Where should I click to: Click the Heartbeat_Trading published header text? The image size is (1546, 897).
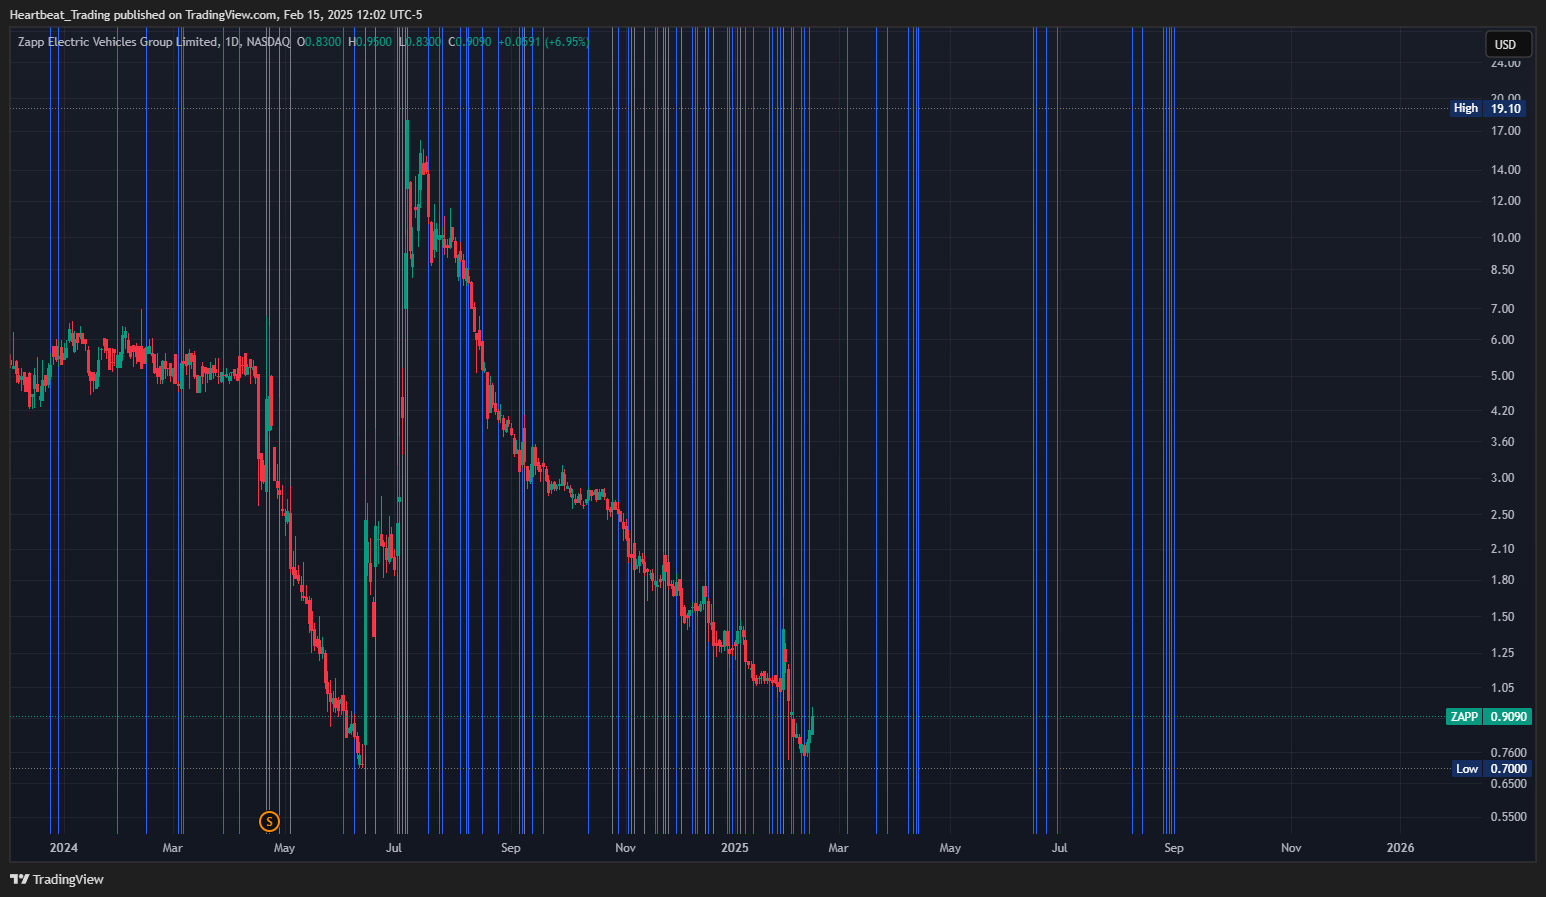pyautogui.click(x=215, y=15)
